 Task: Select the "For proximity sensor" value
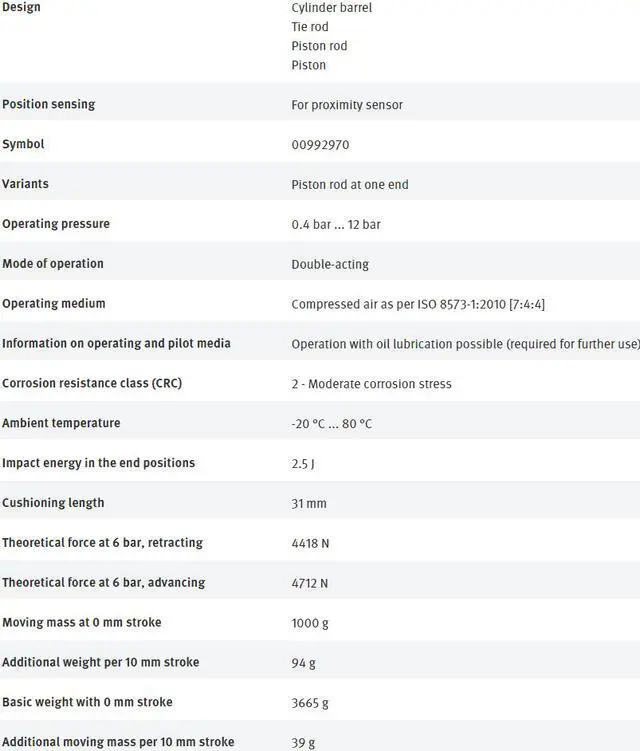(347, 105)
